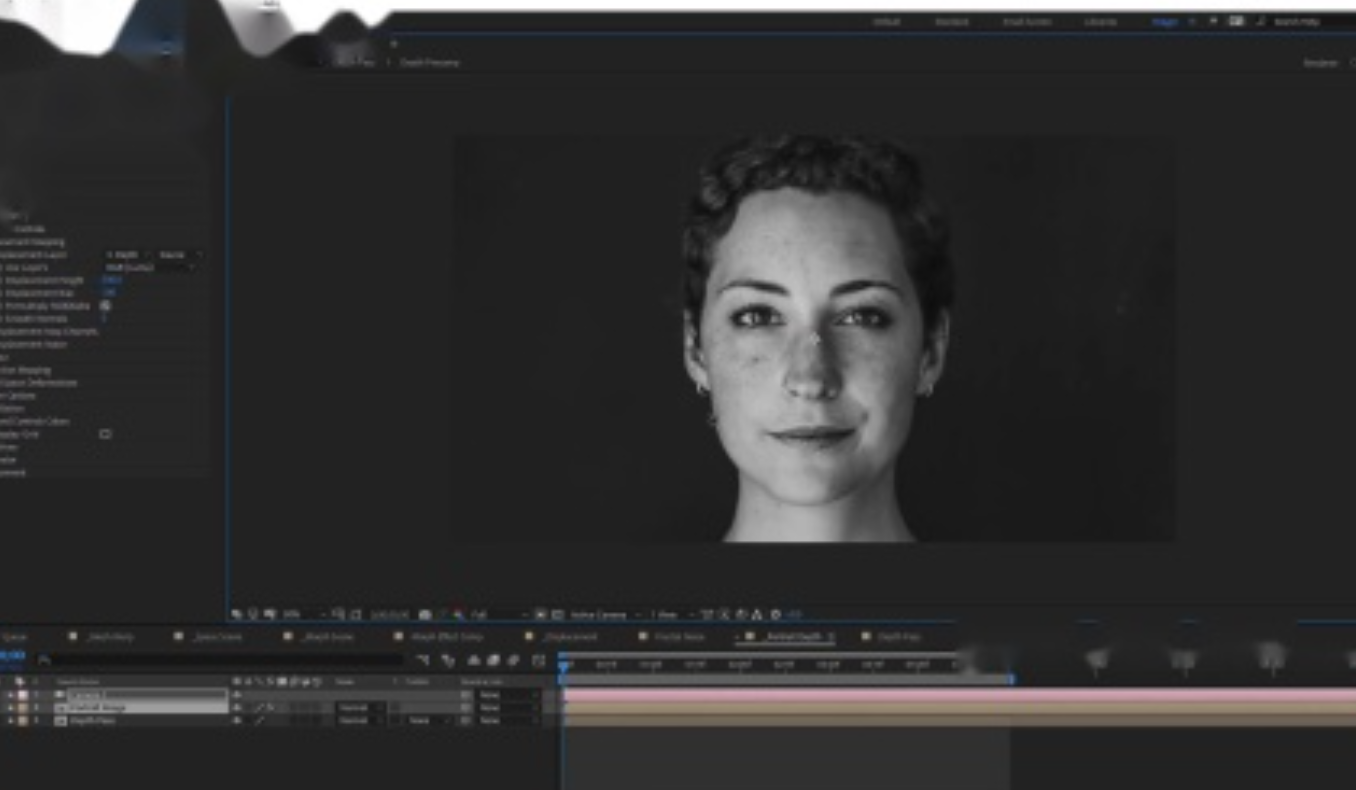Toggle the Render Grid checkbox in effect controls
This screenshot has width=1356, height=790.
click(105, 434)
